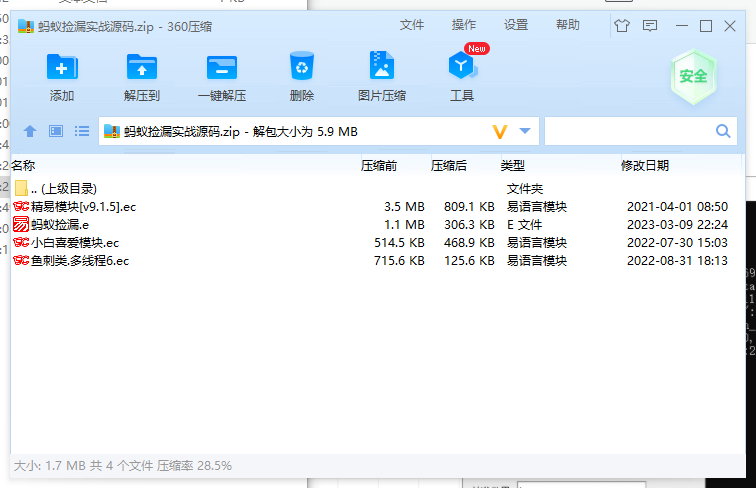Screen dimensions: 756x488
Task: Select file 小白喜爱模块.ec
Action: pyautogui.click(x=378, y=243)
